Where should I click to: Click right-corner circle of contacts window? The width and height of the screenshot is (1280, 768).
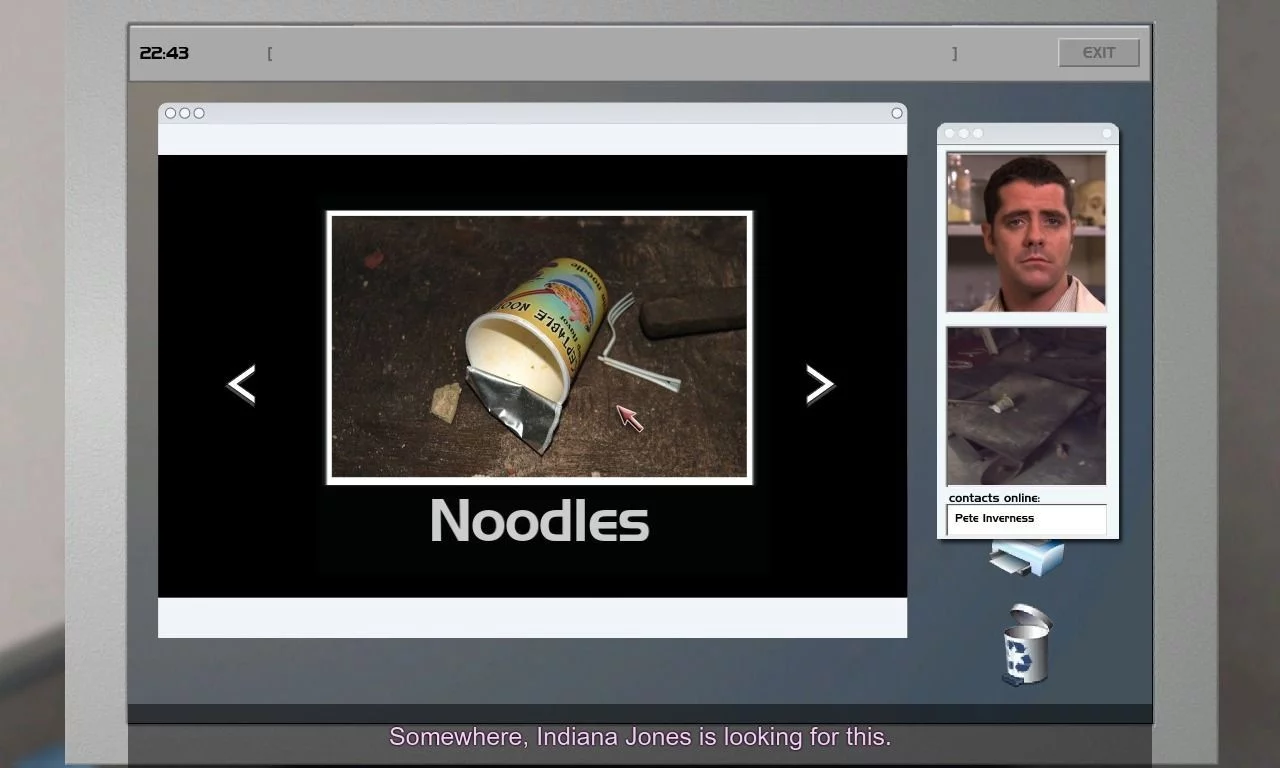click(1107, 133)
